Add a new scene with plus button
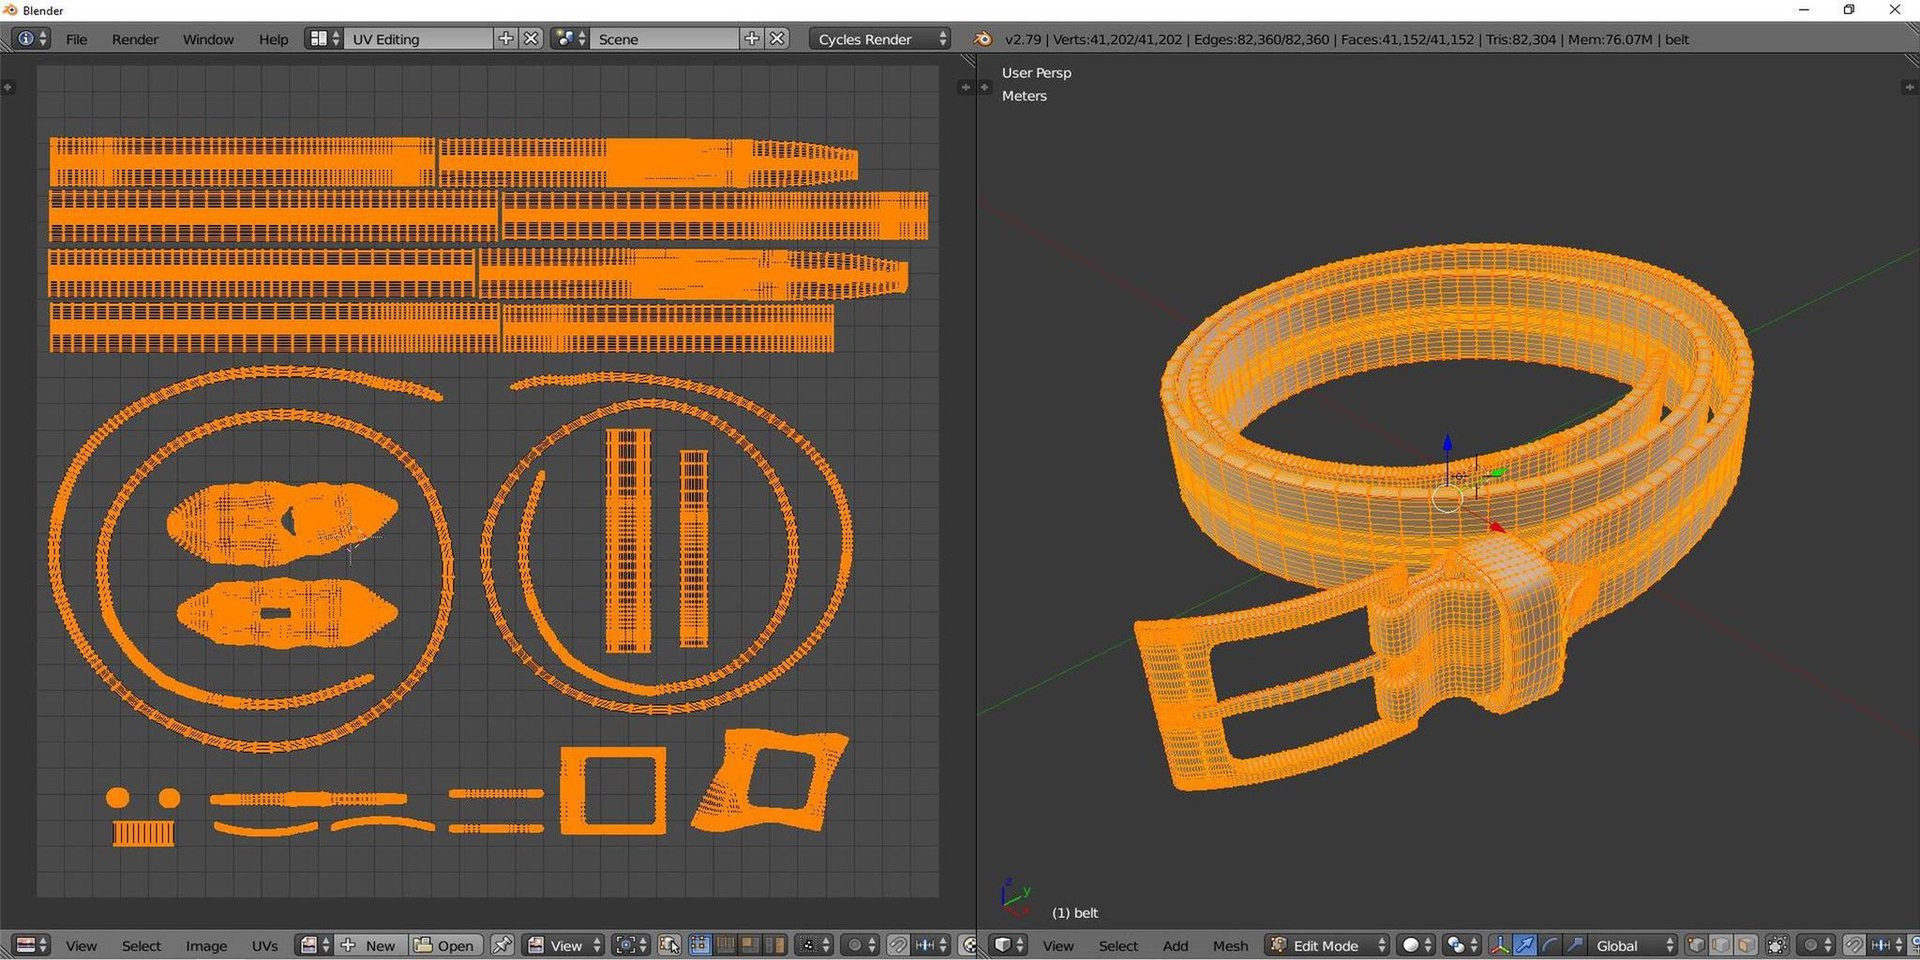 pyautogui.click(x=752, y=38)
